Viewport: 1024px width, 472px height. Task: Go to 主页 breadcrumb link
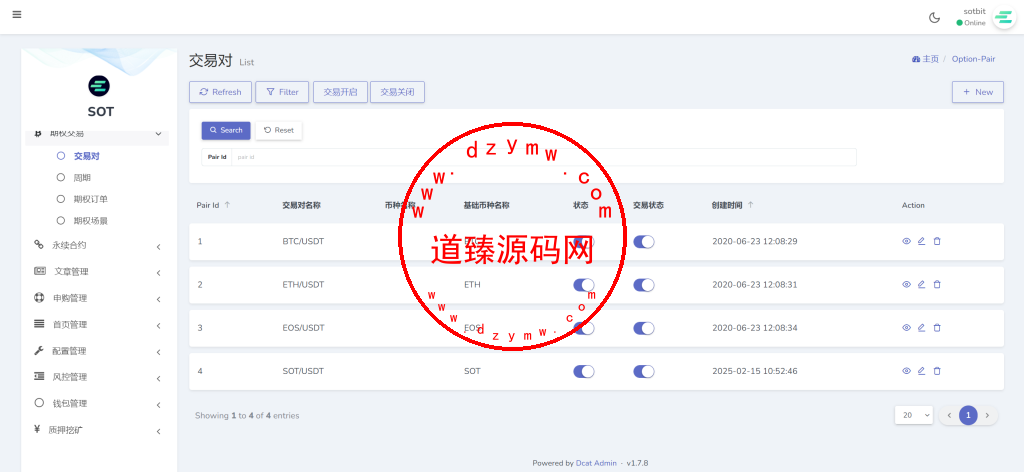tap(925, 59)
